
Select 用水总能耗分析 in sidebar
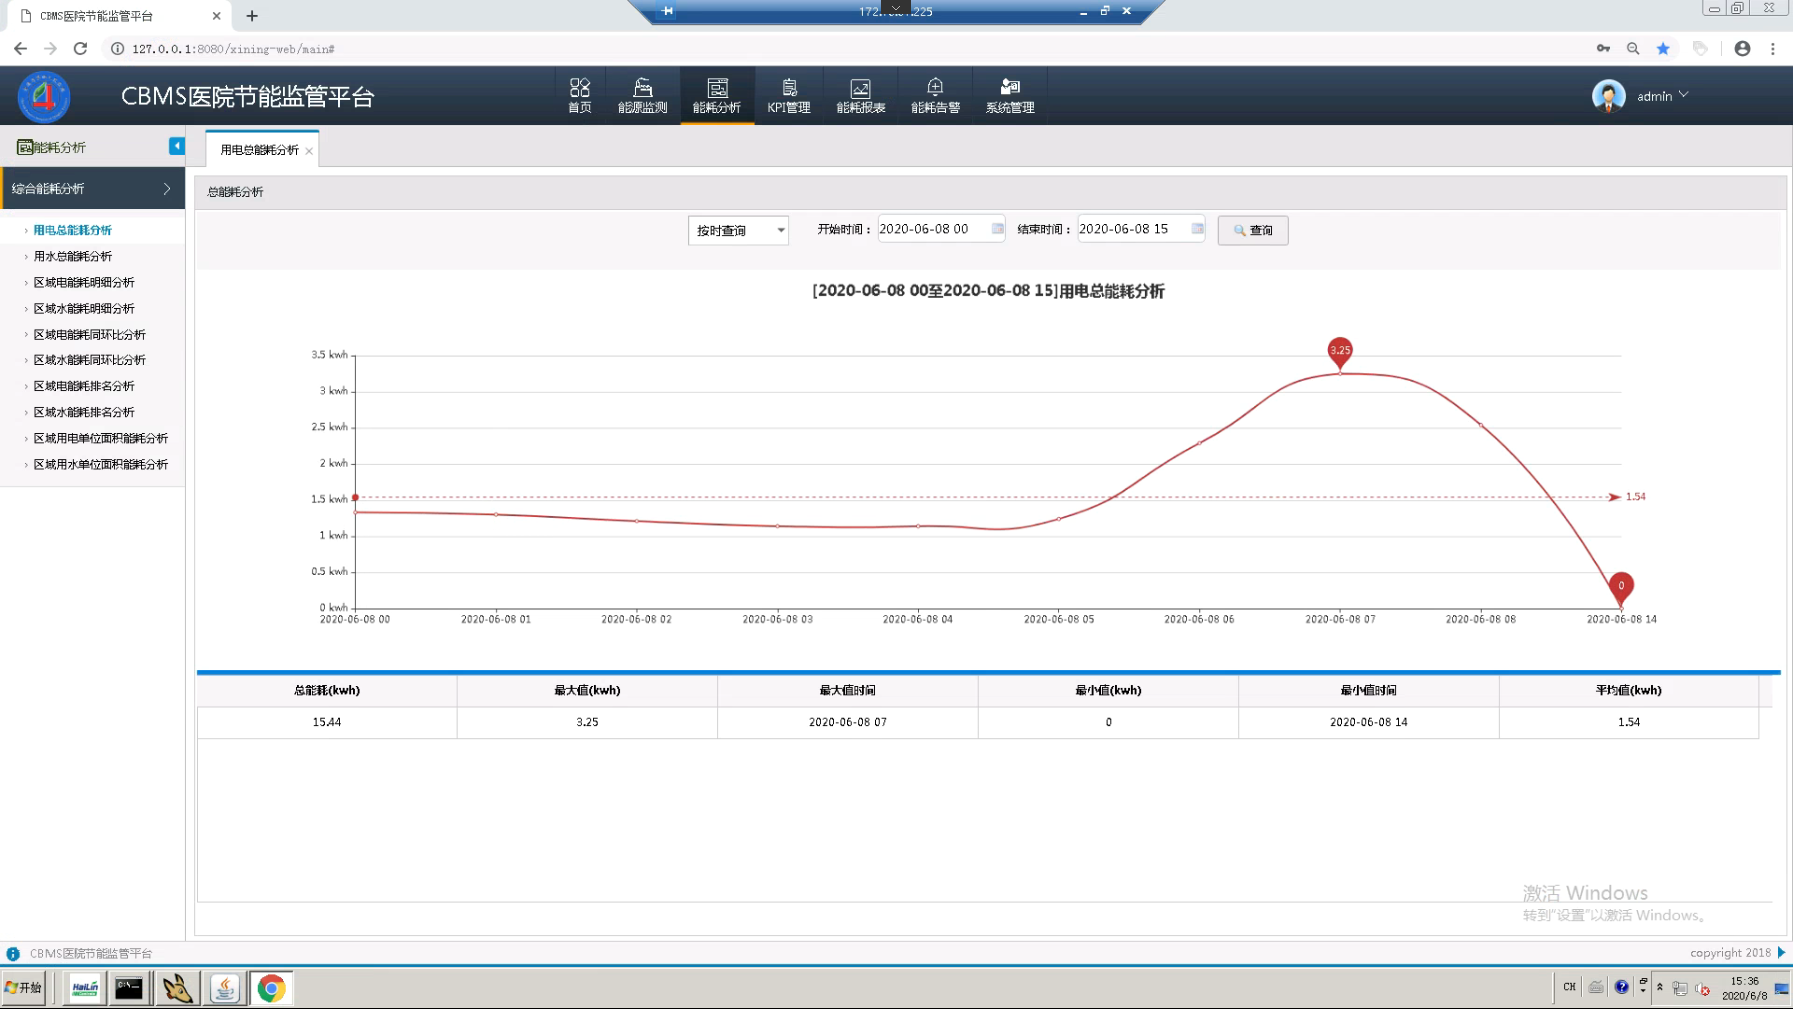coord(72,256)
